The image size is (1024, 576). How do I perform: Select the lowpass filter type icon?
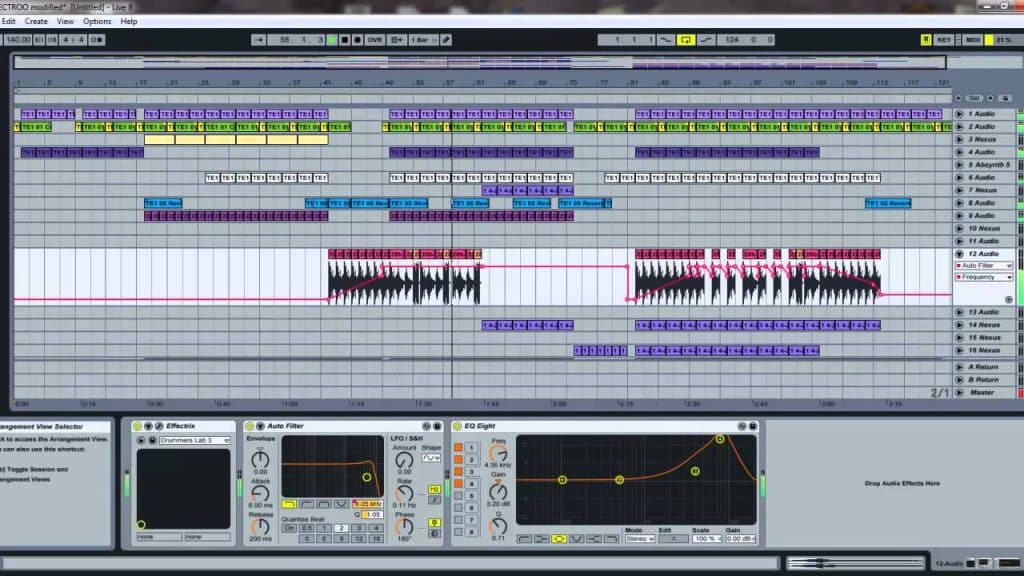289,504
